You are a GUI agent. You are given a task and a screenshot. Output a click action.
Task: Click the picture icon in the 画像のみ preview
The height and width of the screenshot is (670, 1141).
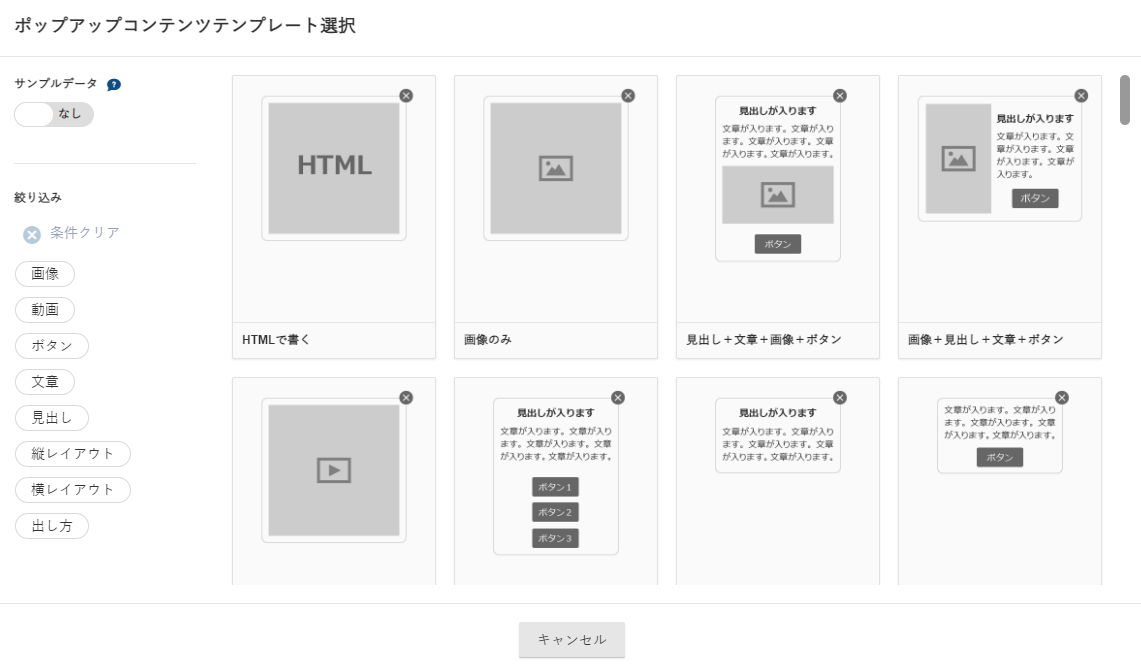[x=556, y=168]
